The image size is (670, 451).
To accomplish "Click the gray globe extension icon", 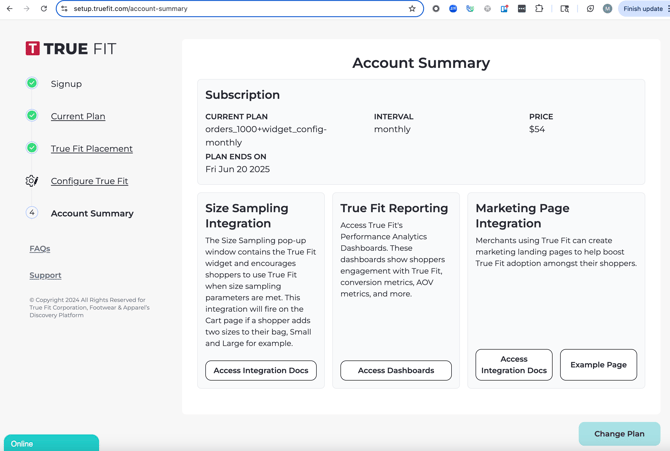I will point(487,9).
